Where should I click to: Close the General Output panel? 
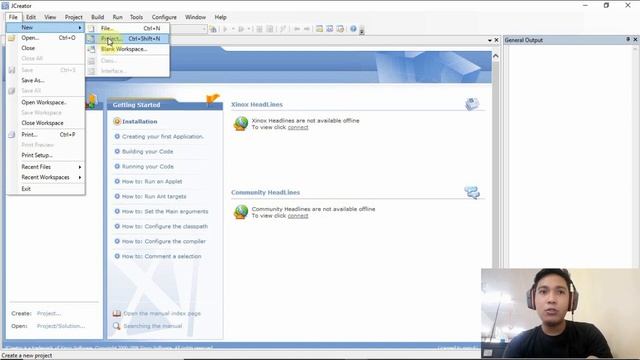(x=635, y=40)
